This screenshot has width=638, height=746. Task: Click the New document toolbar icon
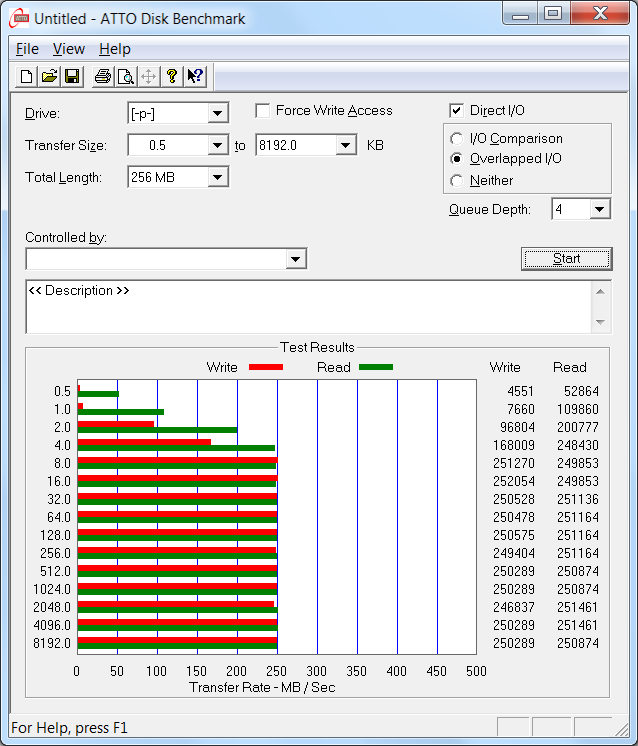pyautogui.click(x=26, y=76)
